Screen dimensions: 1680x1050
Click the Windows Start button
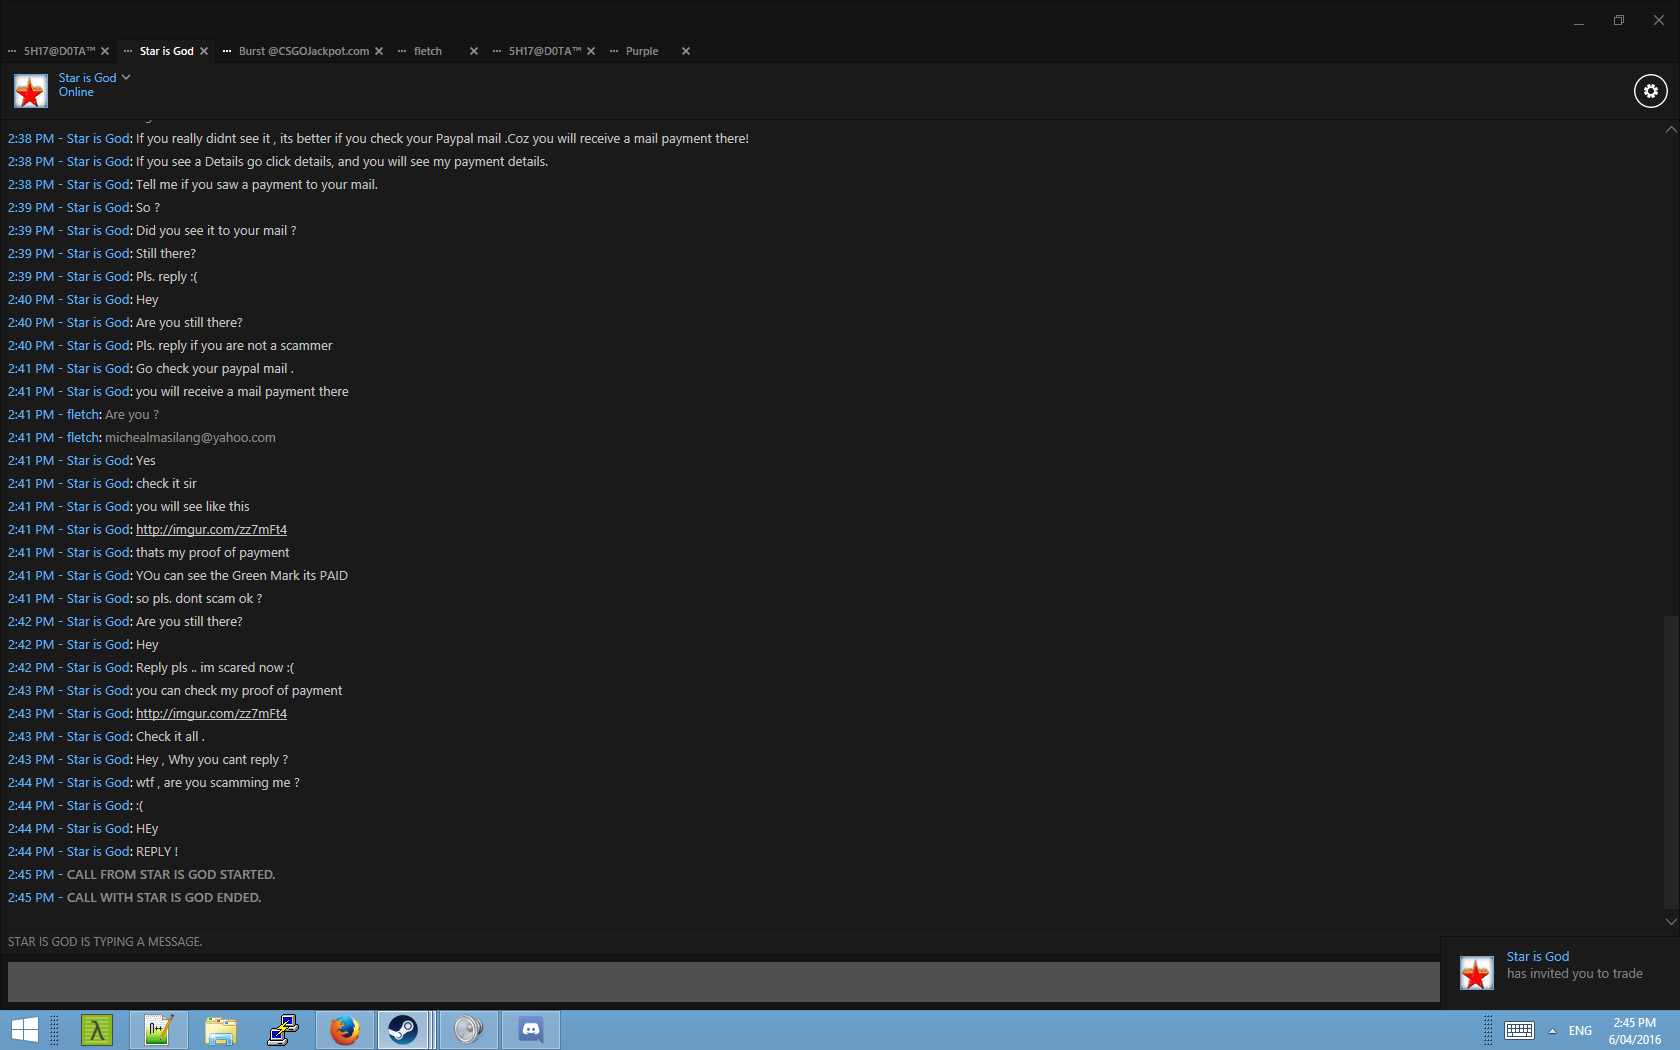24,1030
